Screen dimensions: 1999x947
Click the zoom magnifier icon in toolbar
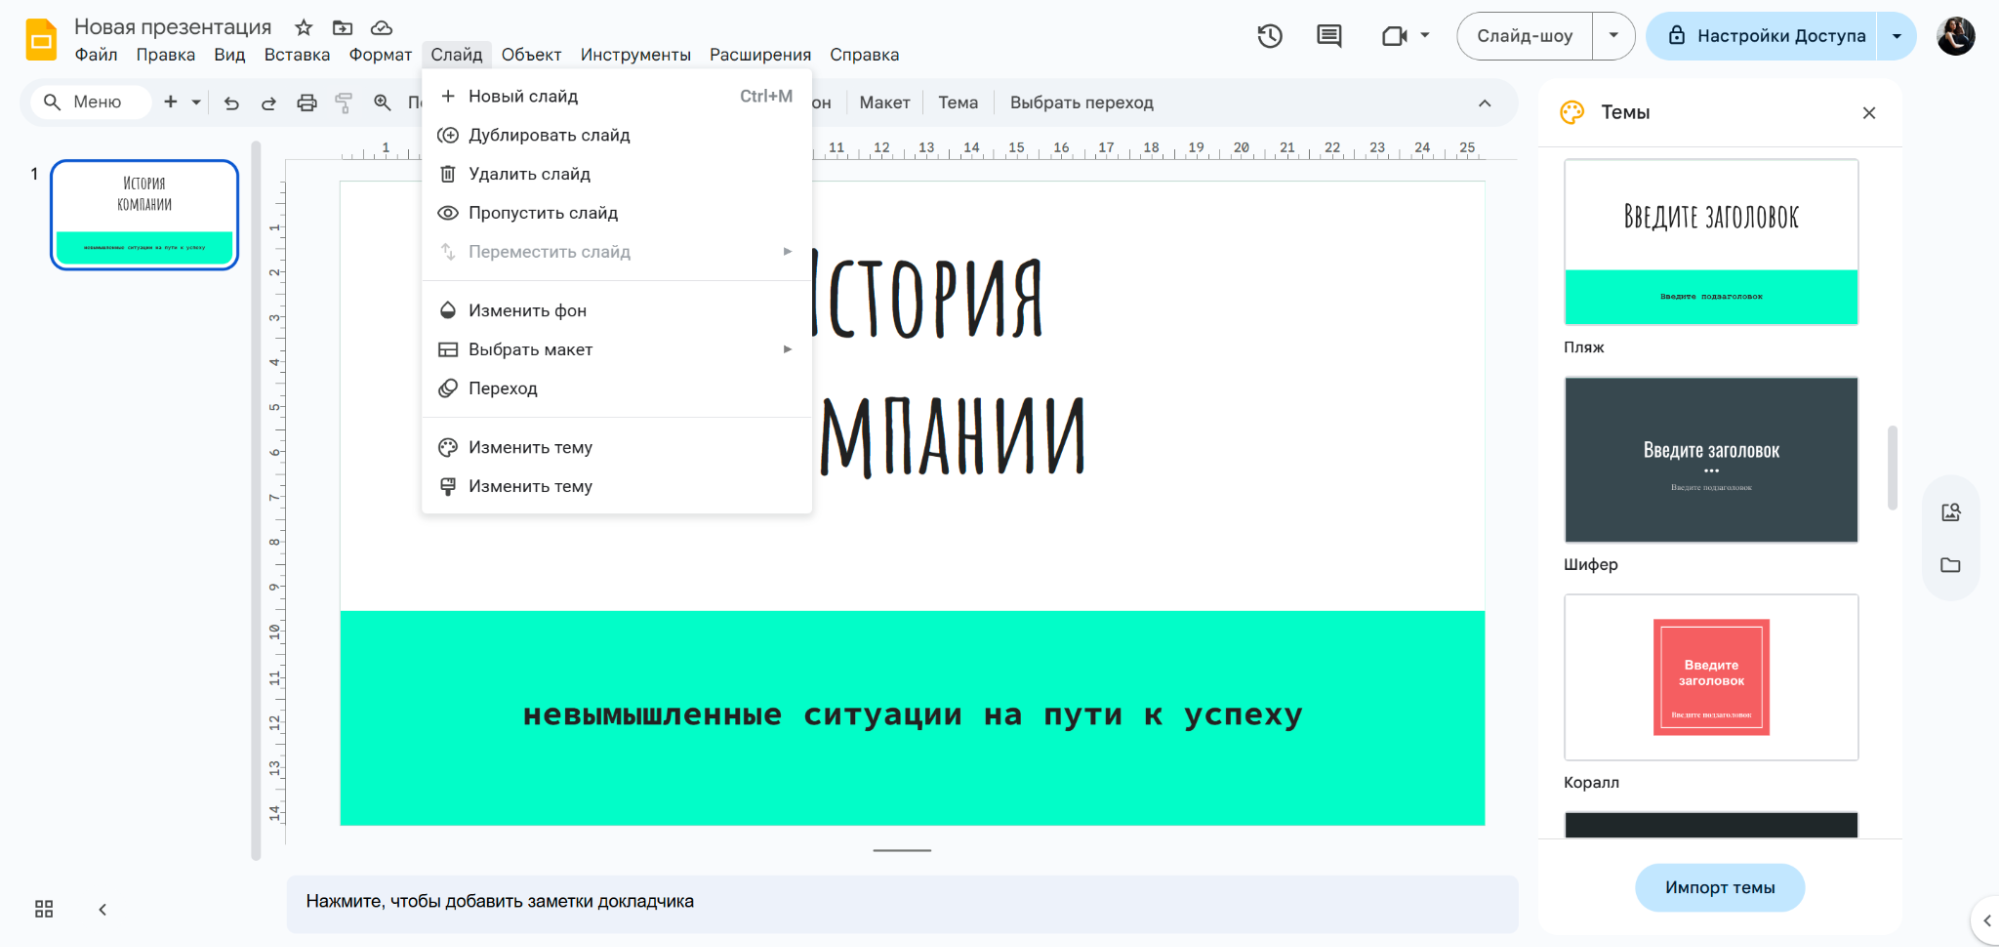pos(382,102)
